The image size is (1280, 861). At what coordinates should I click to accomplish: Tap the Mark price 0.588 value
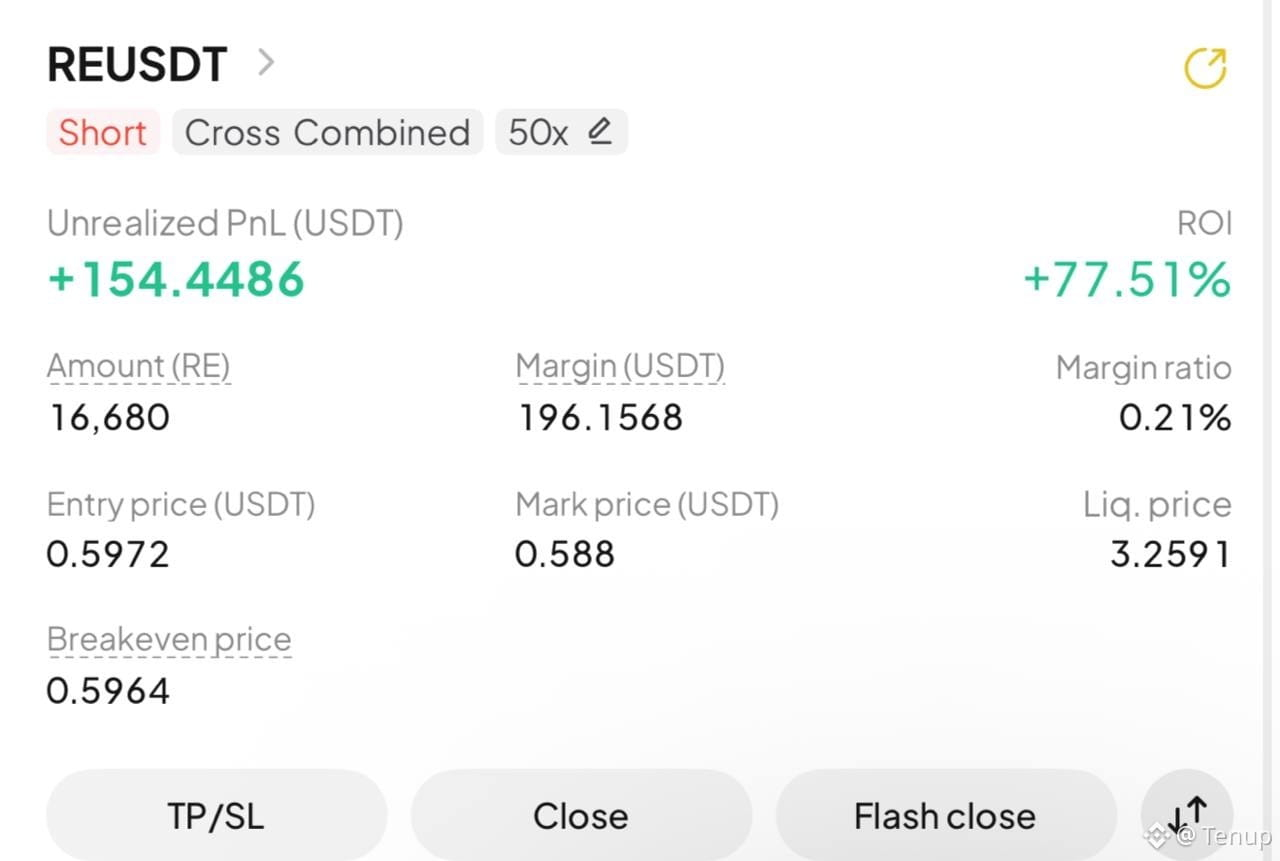[565, 553]
